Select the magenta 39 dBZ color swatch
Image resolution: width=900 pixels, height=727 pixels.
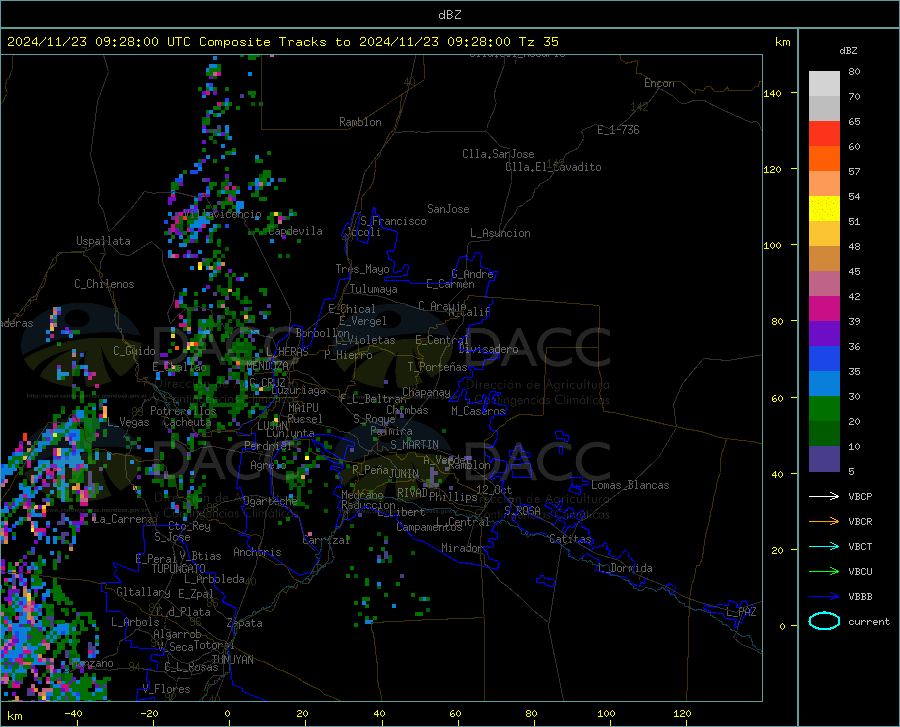824,309
